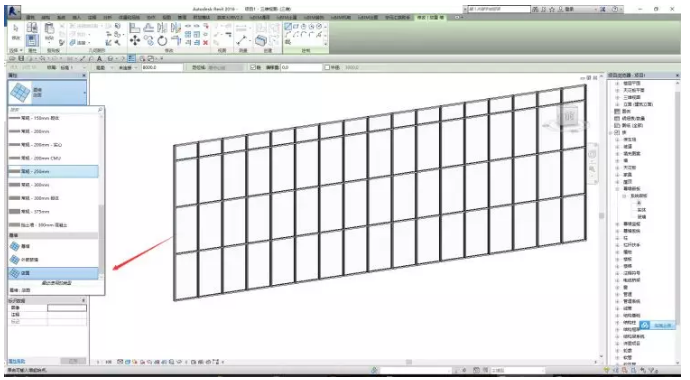Switch to the 建筑 ribbon tab

click(30, 18)
